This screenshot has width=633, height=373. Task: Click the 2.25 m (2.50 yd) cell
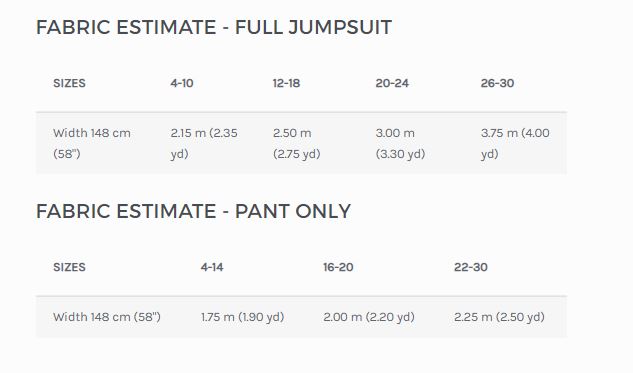(x=499, y=317)
